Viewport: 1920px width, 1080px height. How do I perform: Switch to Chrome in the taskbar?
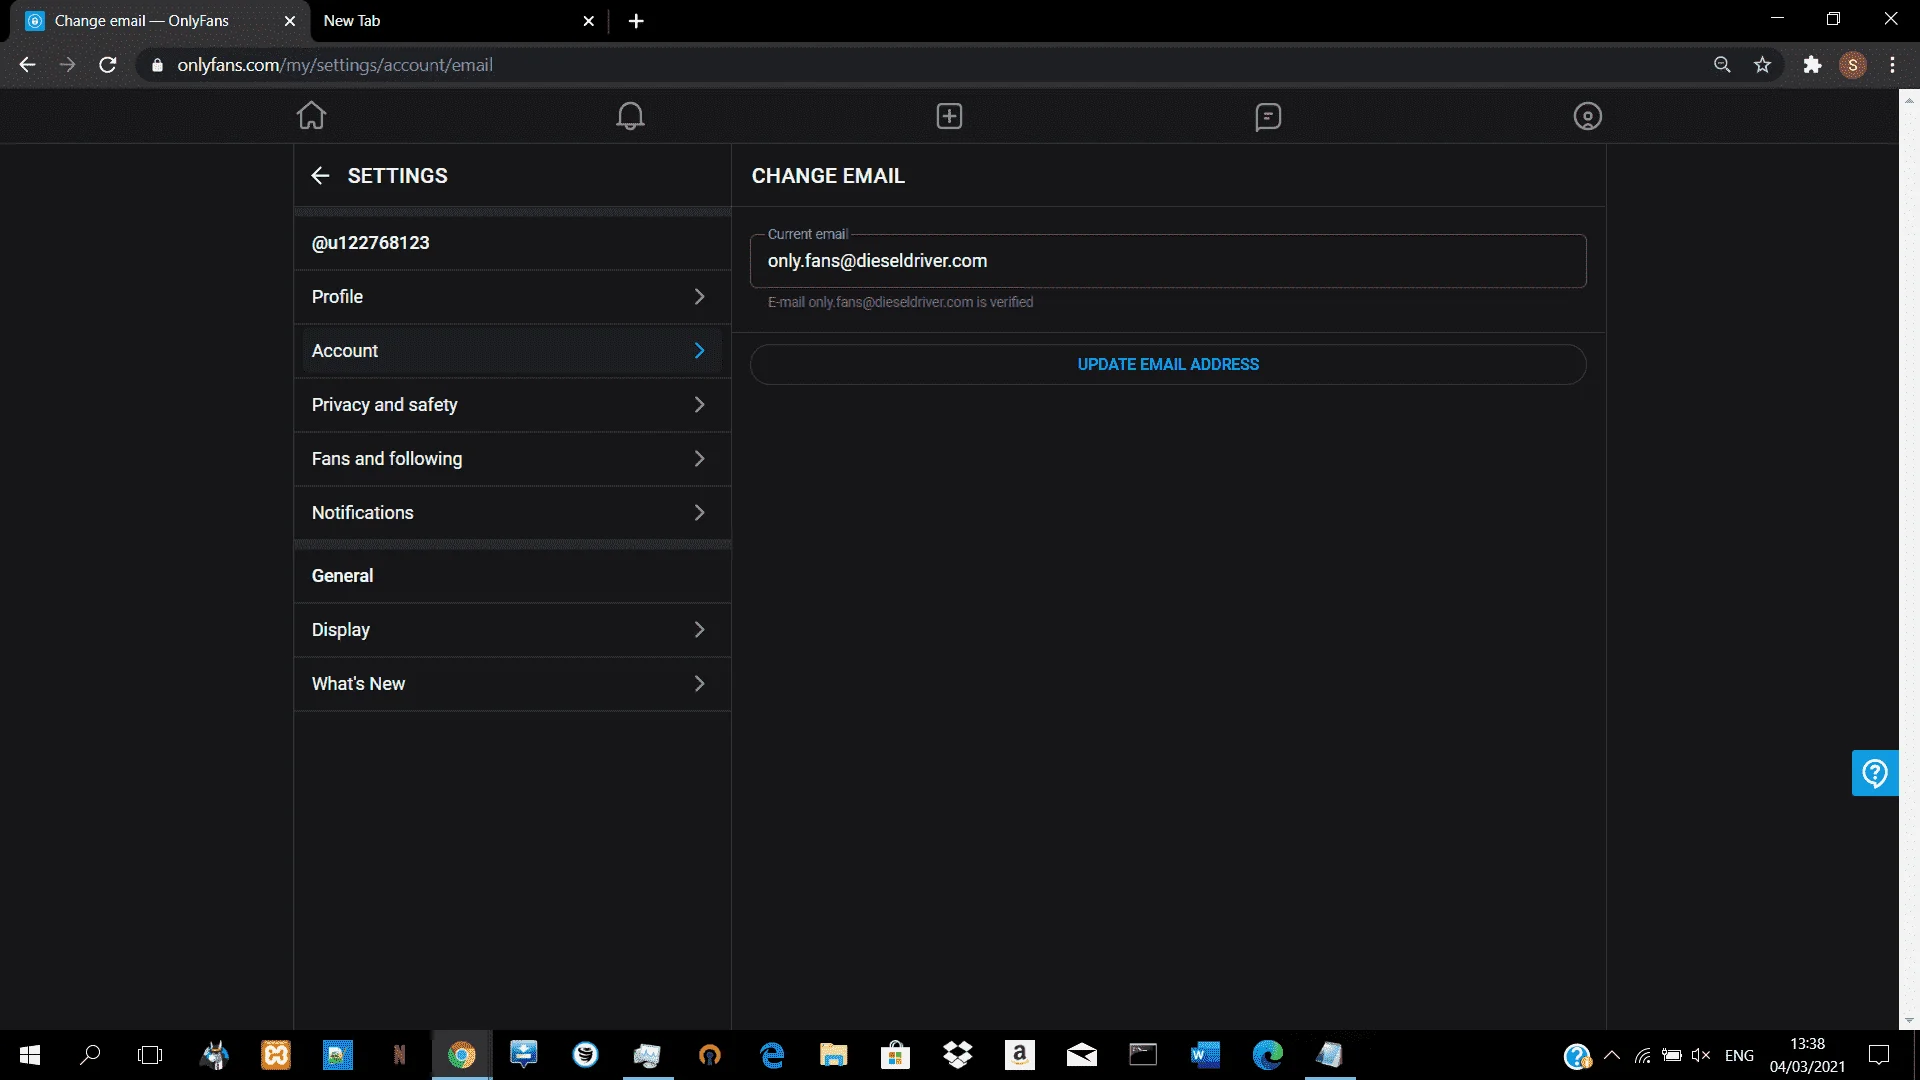461,1055
